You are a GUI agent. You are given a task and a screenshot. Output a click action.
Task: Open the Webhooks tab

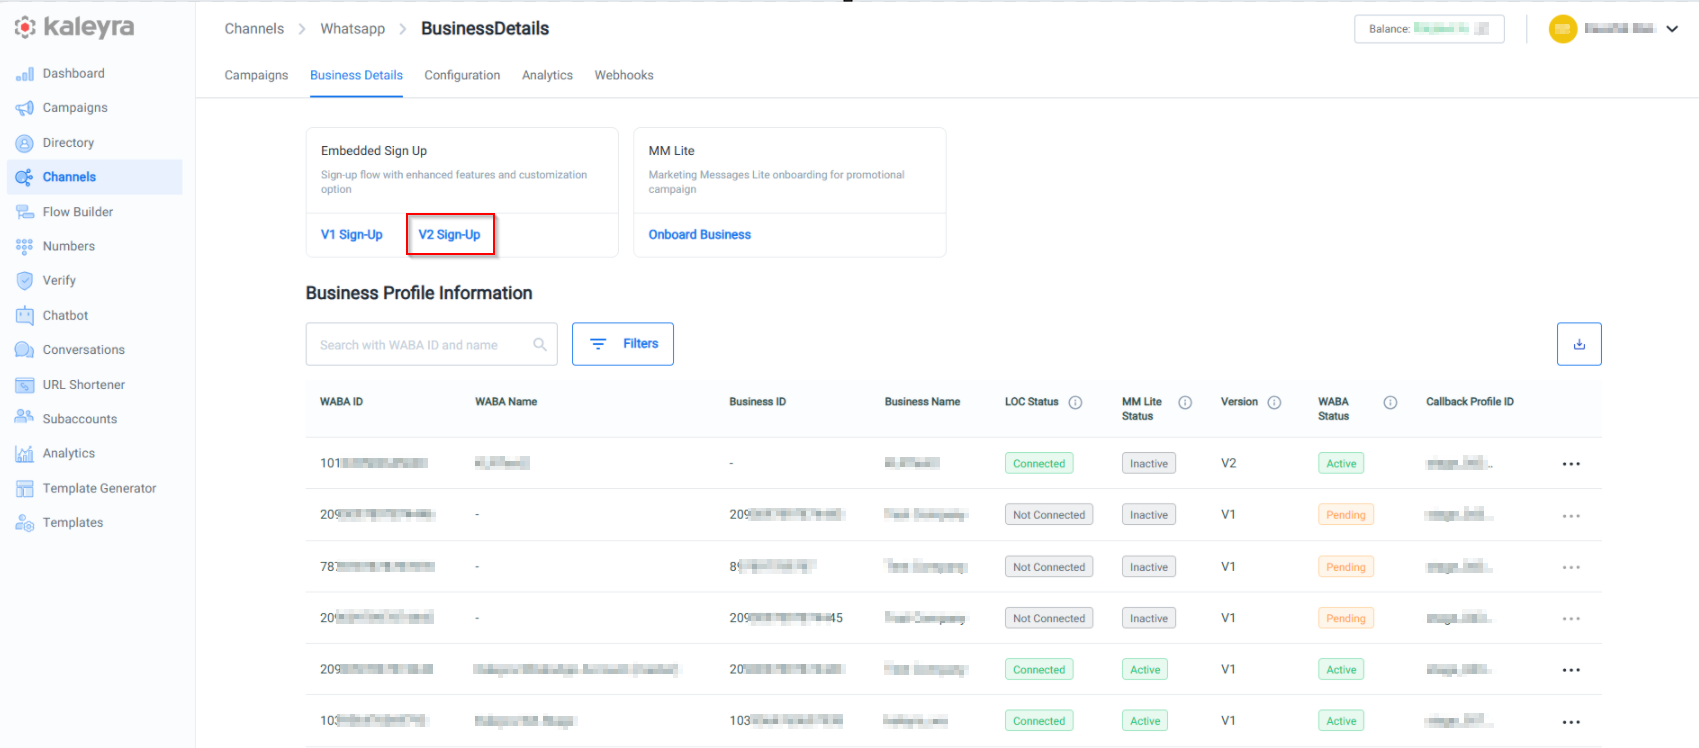tap(624, 76)
